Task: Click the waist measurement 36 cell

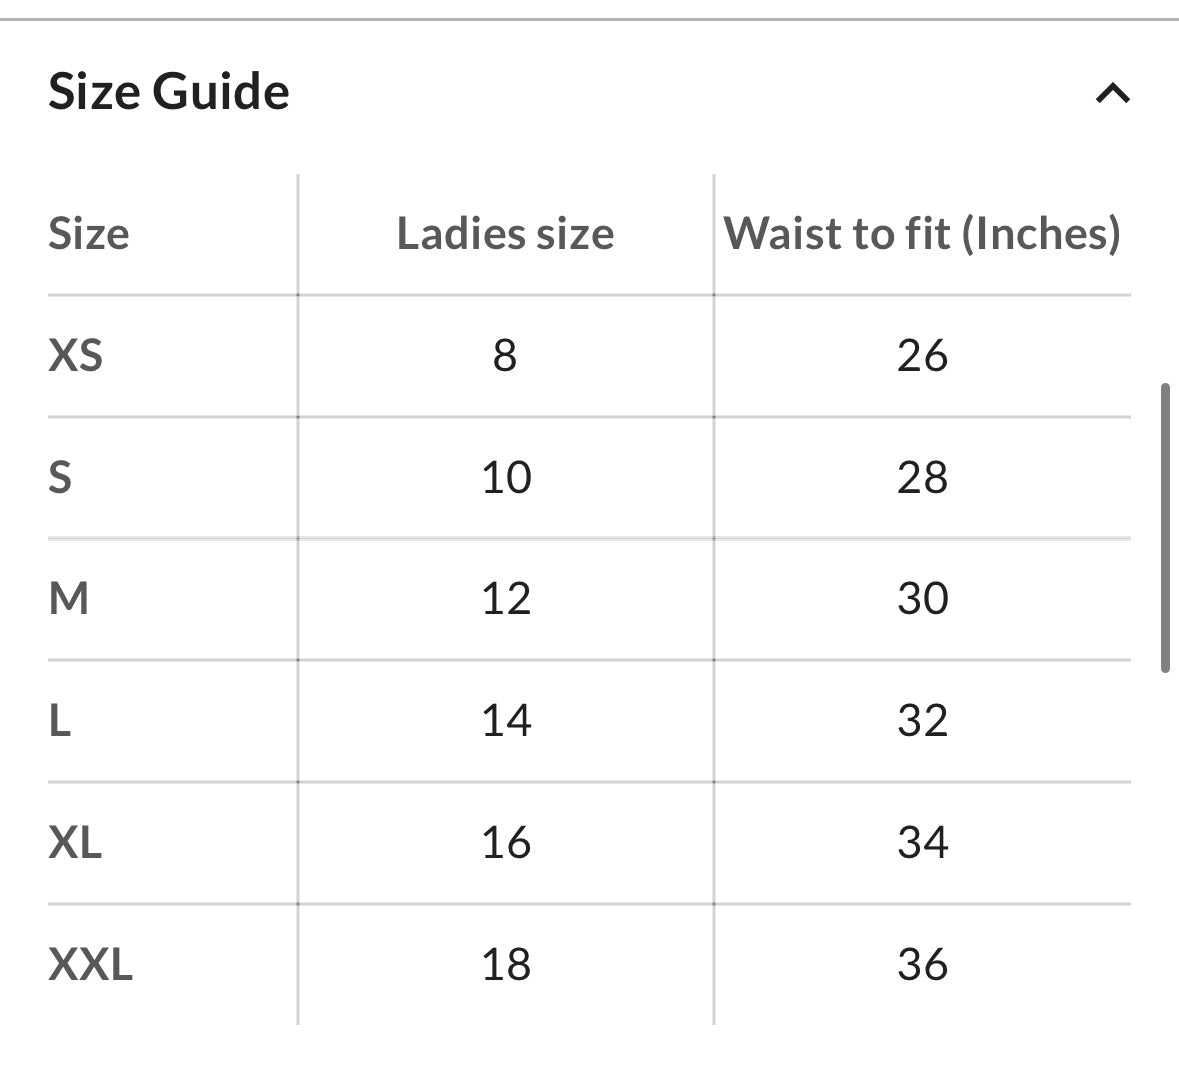Action: coord(925,964)
